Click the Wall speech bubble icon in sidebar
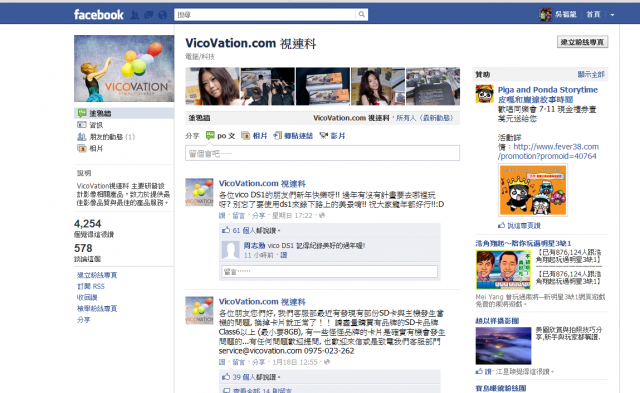640x393 pixels. [82, 113]
